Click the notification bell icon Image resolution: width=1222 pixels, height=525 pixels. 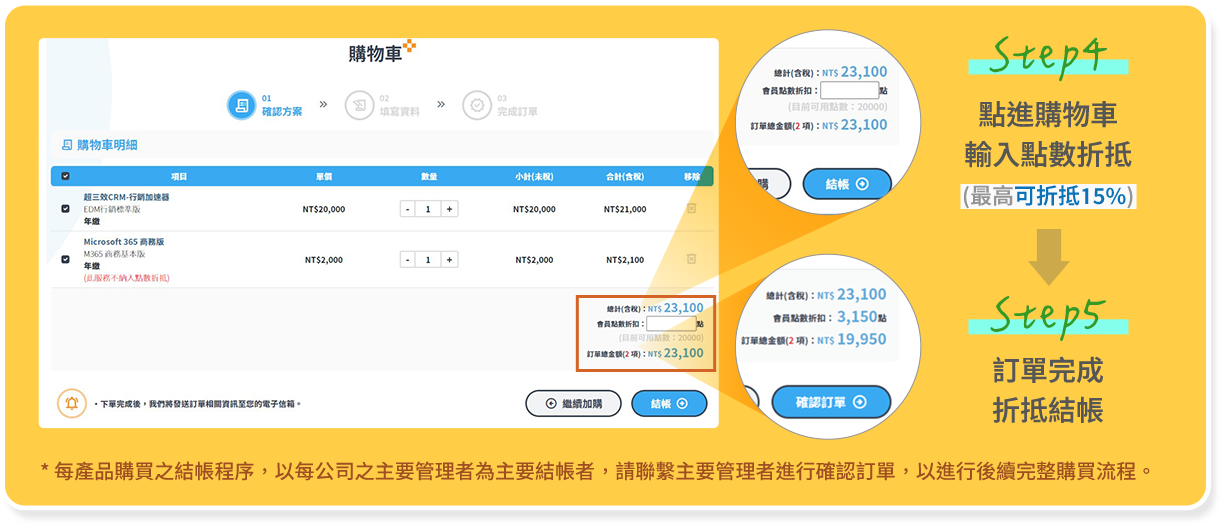[x=71, y=403]
